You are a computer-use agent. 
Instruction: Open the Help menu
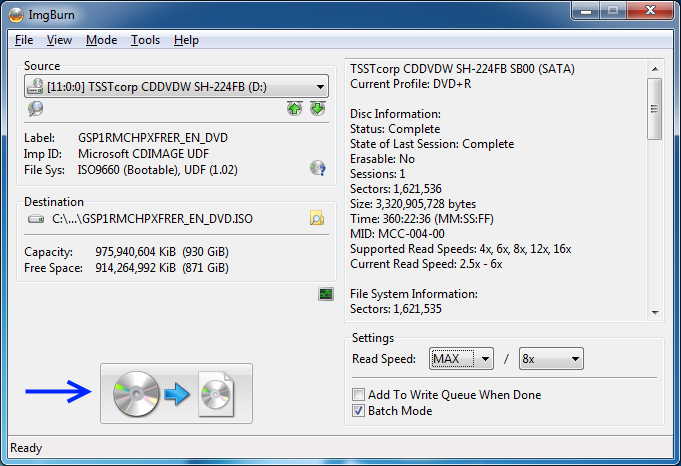pos(186,40)
